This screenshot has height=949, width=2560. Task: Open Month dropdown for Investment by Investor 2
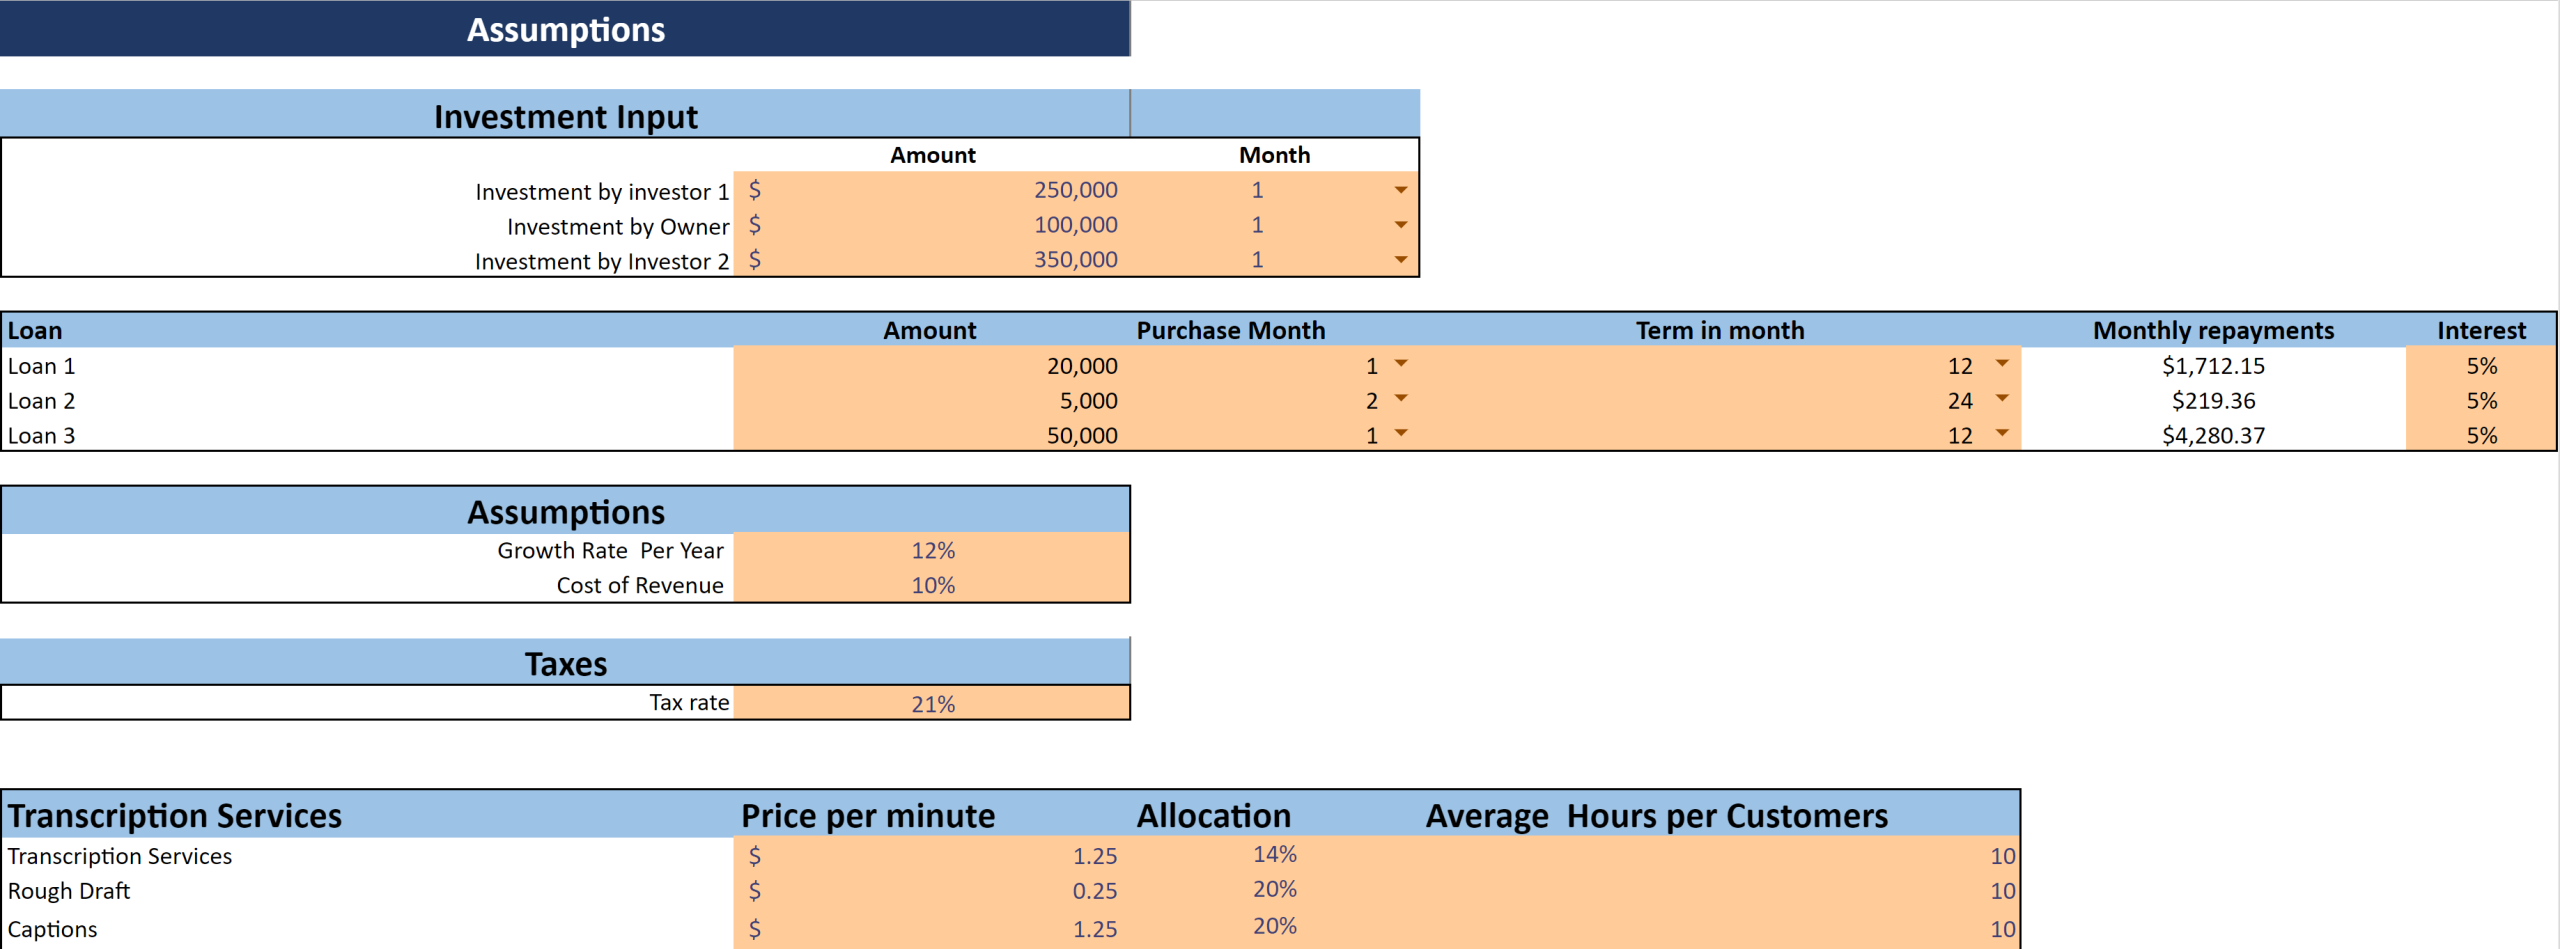(x=1400, y=260)
